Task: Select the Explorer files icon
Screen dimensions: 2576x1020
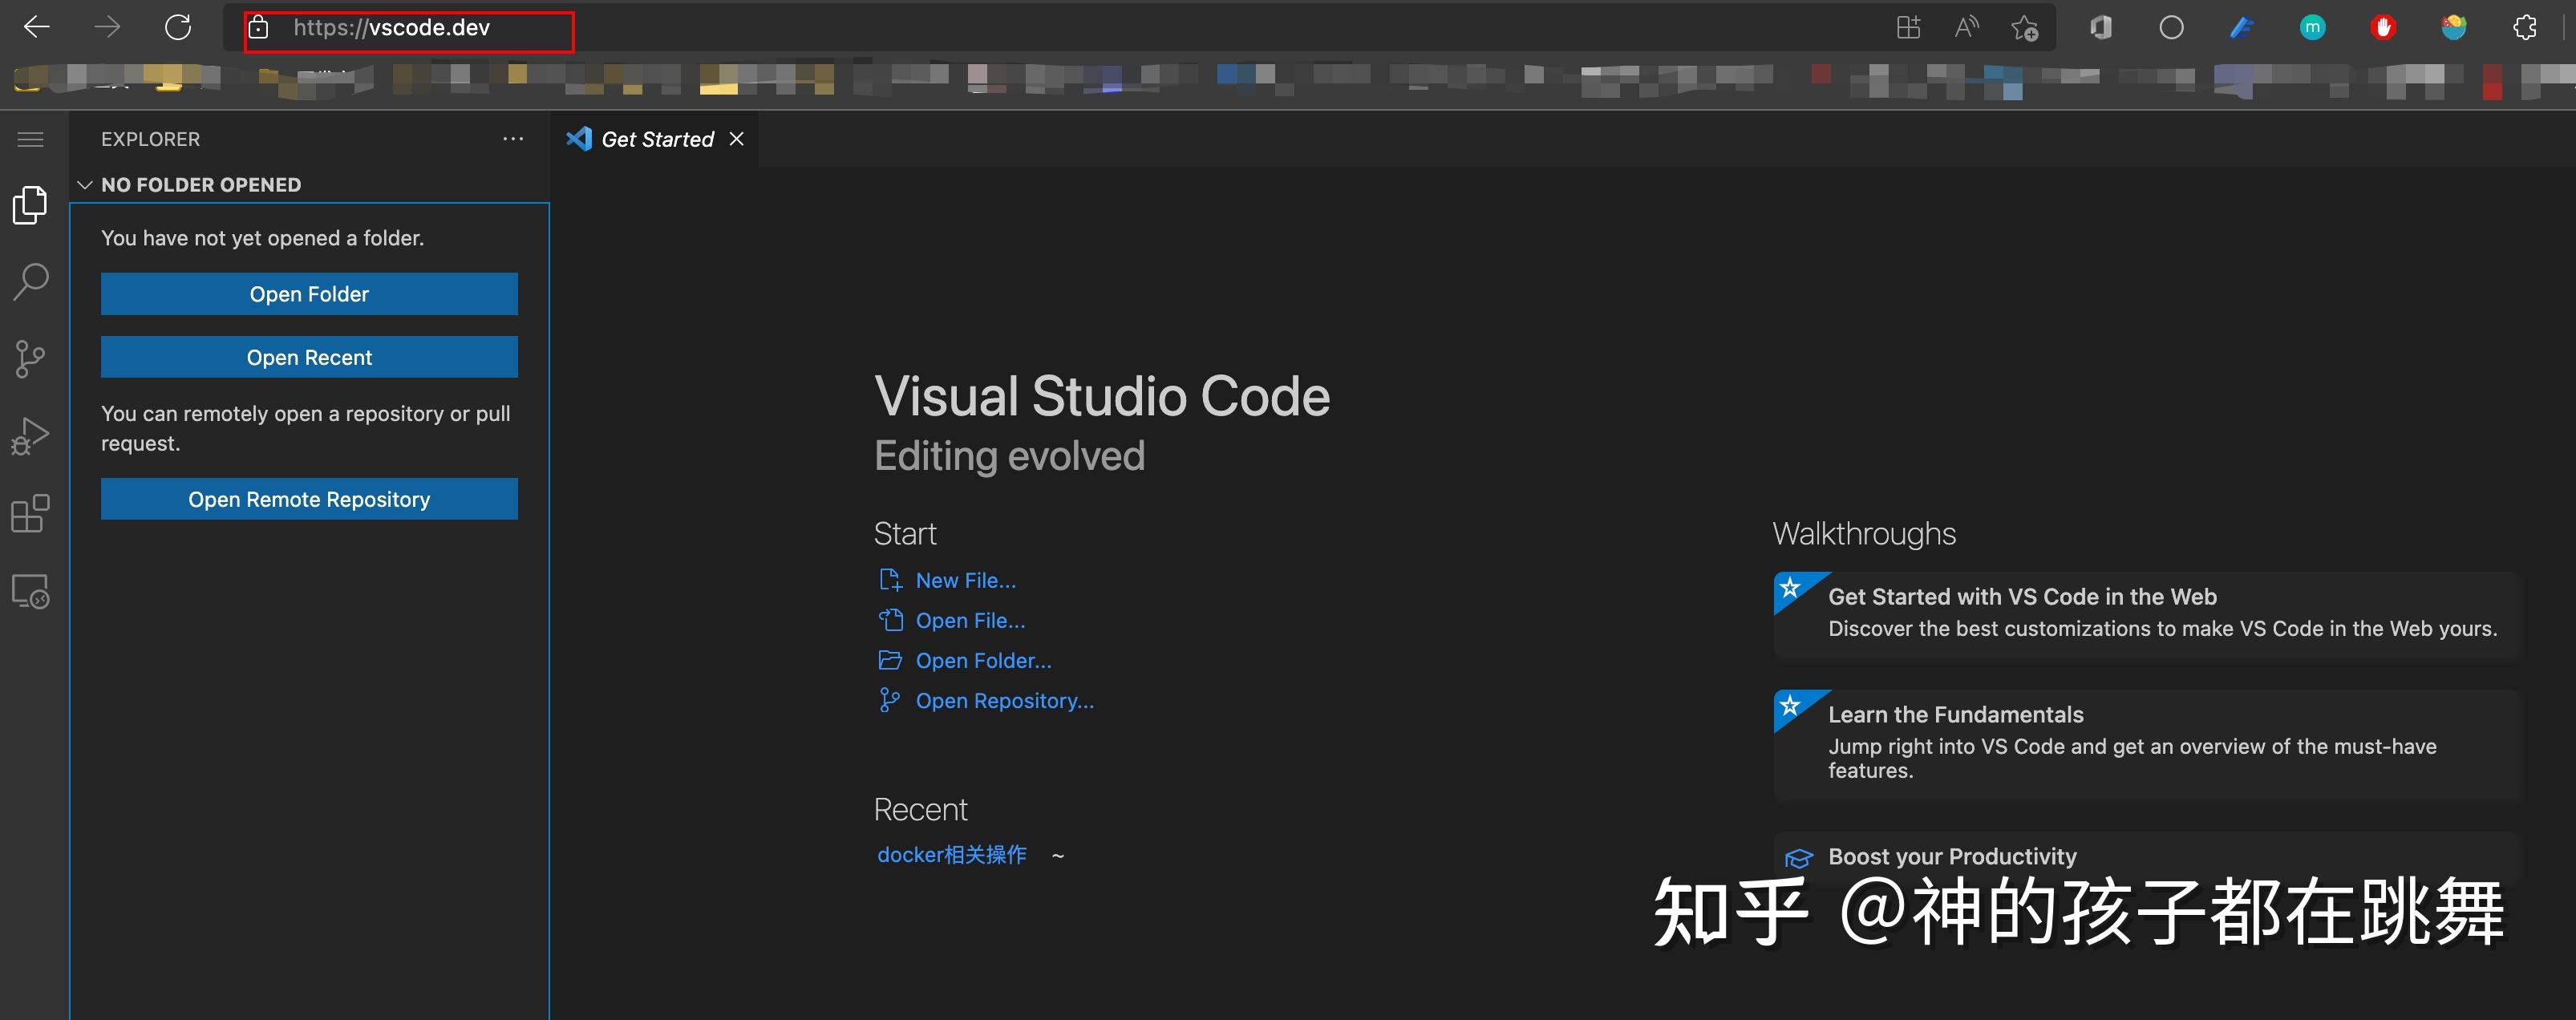Action: (30, 205)
